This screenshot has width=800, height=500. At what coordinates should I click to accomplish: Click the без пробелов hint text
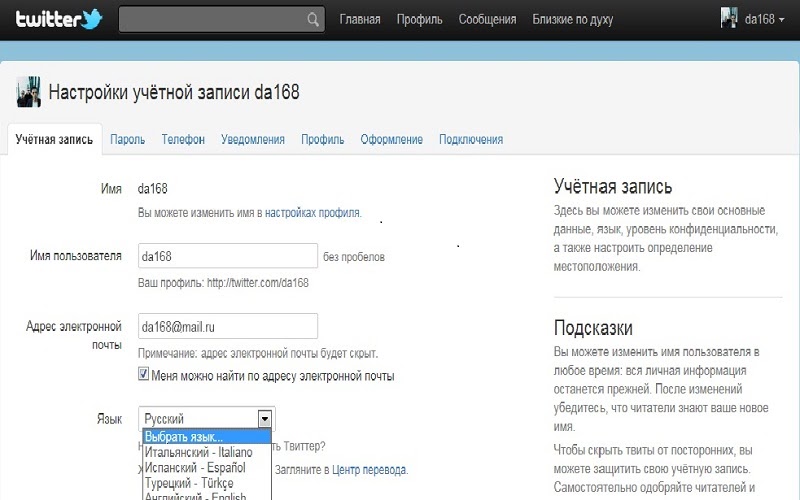click(x=354, y=257)
